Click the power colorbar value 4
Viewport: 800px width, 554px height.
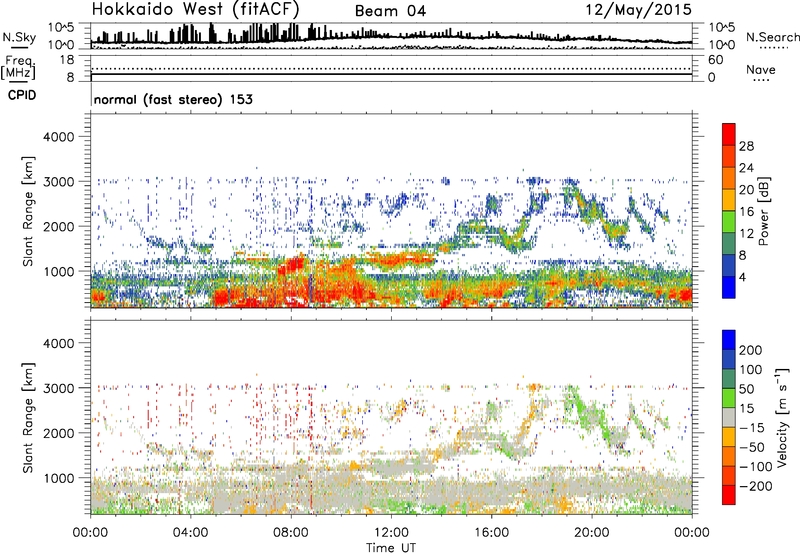coord(743,278)
